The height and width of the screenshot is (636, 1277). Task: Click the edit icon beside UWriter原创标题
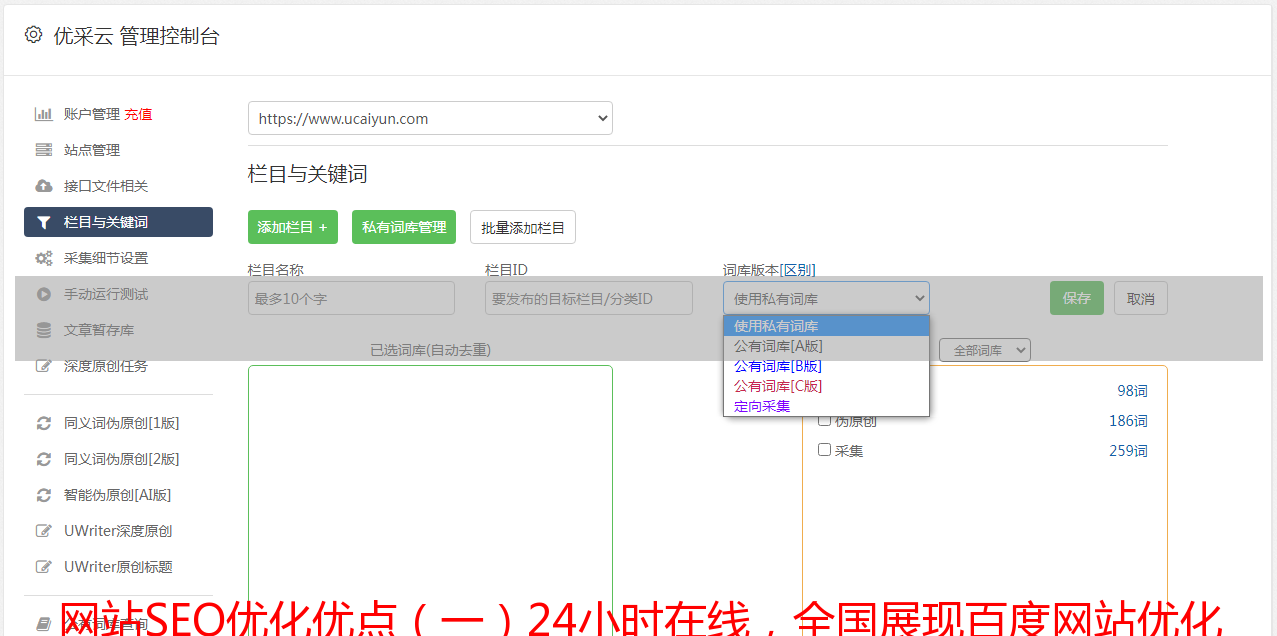[44, 567]
